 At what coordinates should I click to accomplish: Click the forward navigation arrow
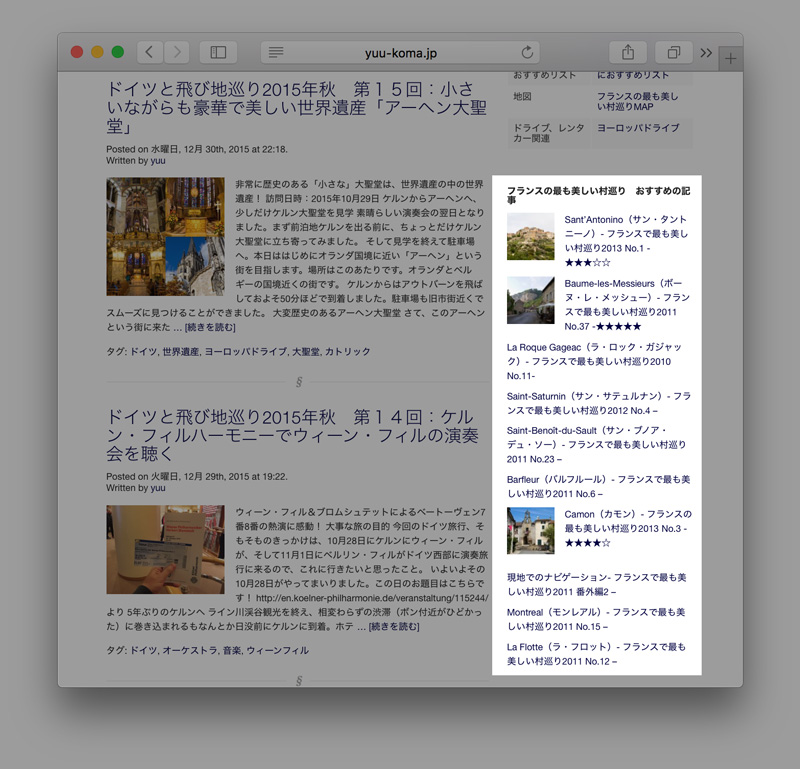point(176,52)
